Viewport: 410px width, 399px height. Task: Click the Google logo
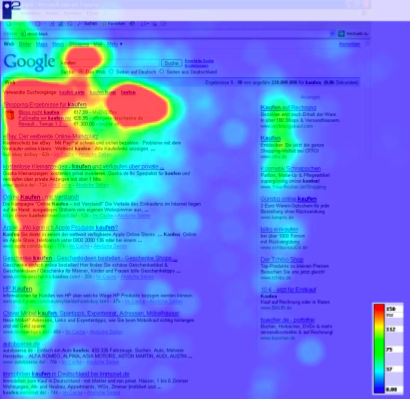pyautogui.click(x=29, y=62)
